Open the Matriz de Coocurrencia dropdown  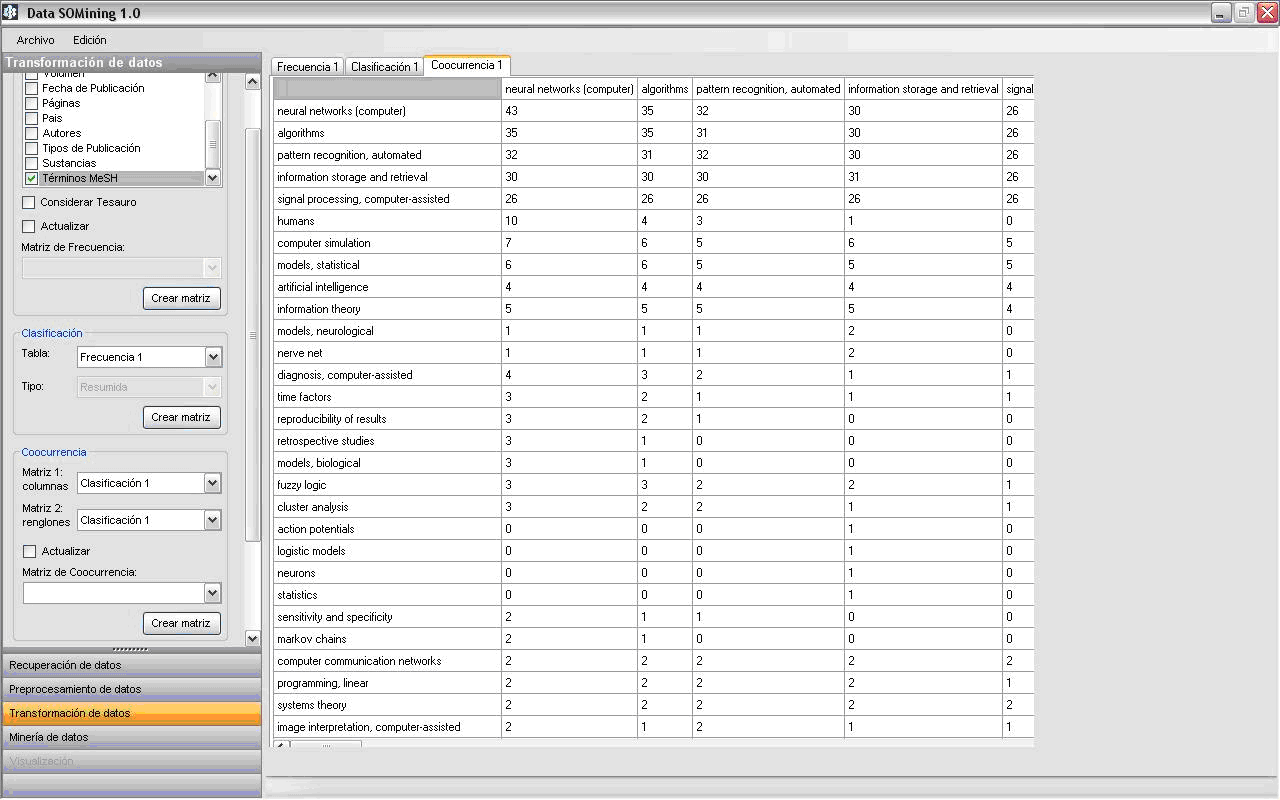tap(212, 593)
